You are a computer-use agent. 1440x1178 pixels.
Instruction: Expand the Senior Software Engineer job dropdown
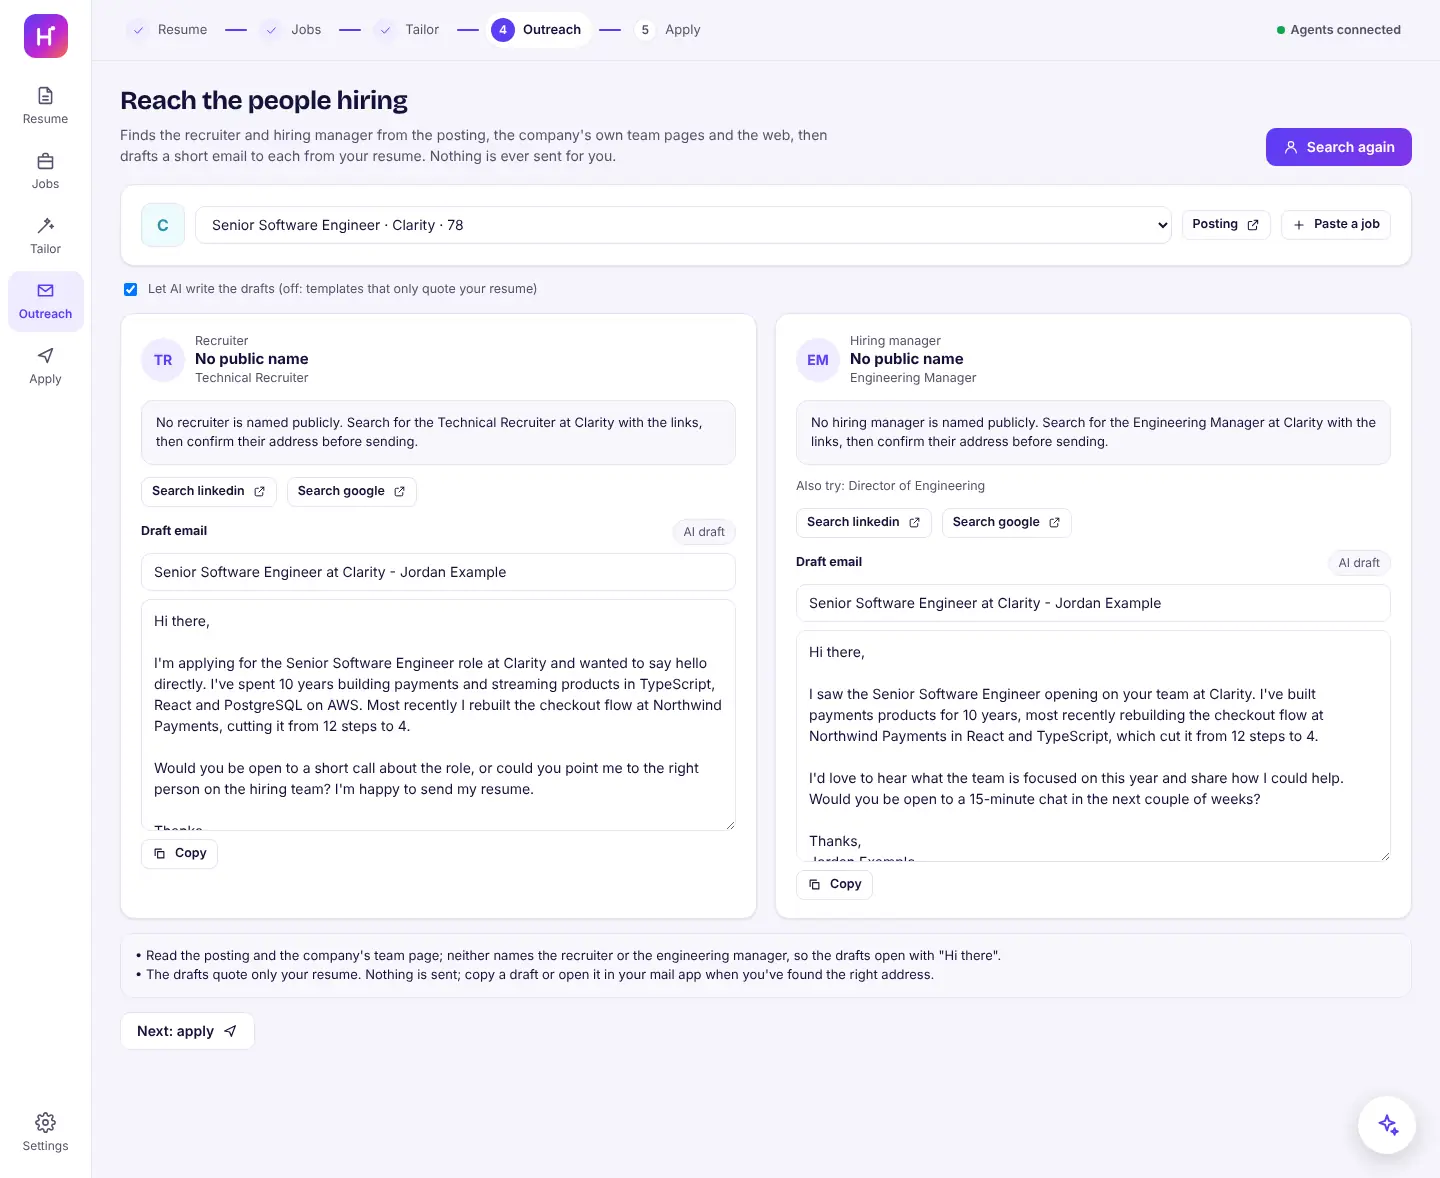tap(683, 225)
